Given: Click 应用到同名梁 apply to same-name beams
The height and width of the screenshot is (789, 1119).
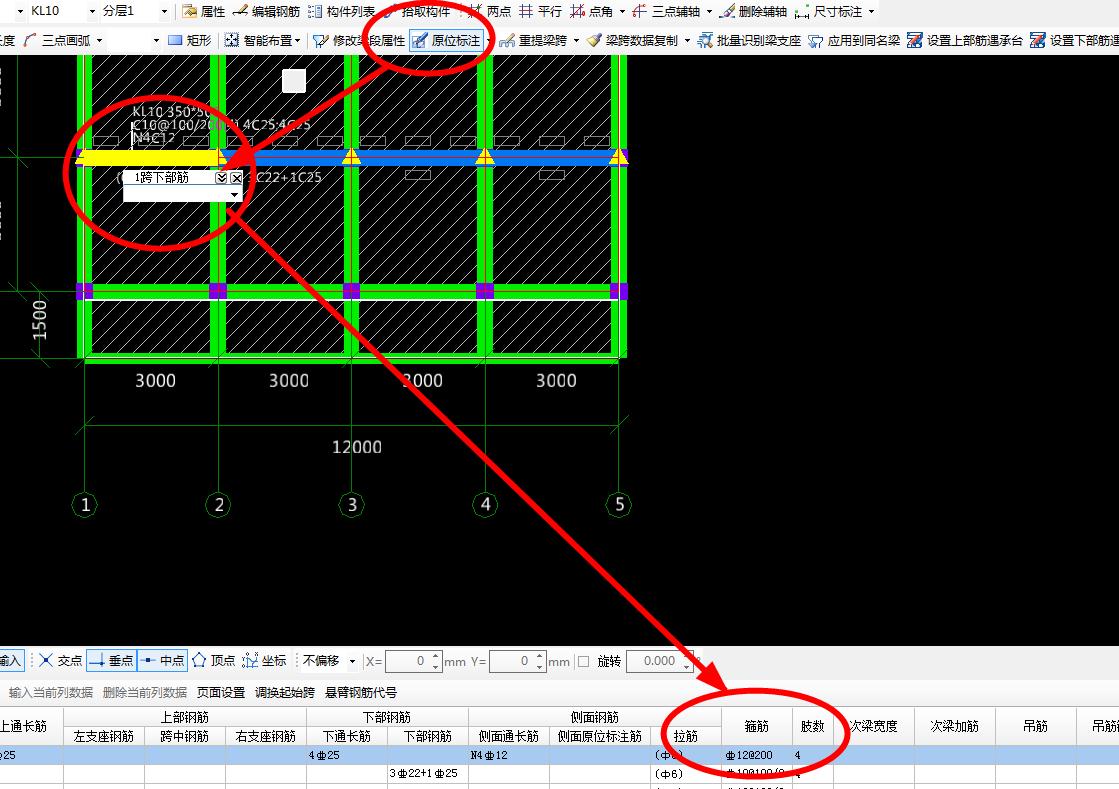Looking at the screenshot, I should [x=854, y=41].
